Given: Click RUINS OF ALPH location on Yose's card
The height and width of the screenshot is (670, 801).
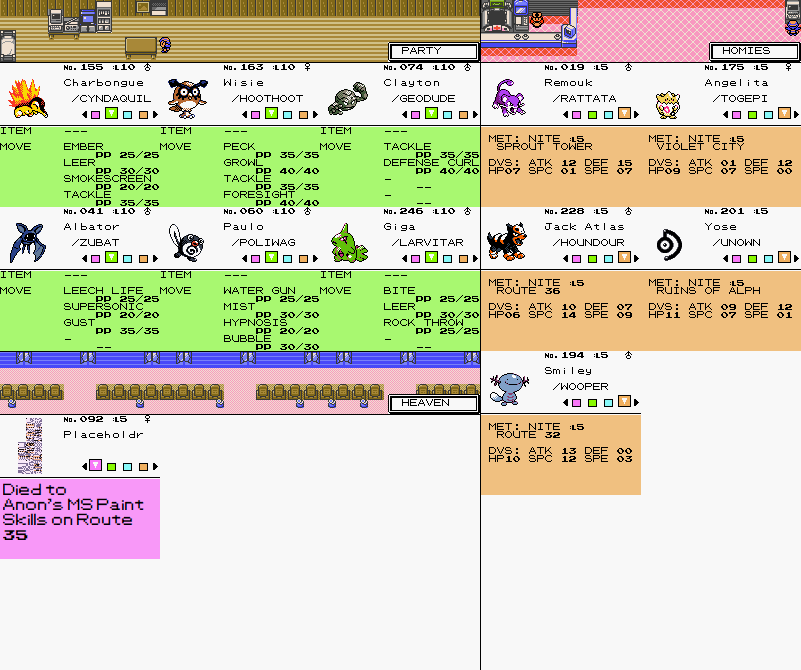Looking at the screenshot, I should point(708,291).
